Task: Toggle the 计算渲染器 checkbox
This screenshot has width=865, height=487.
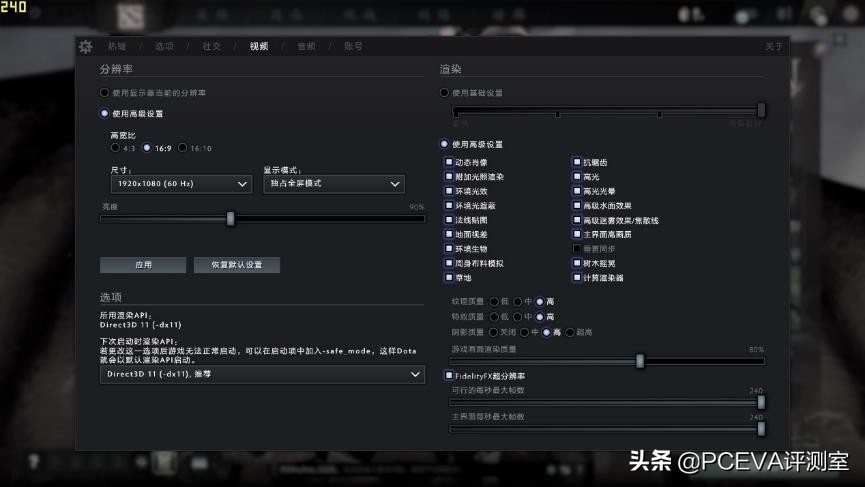Action: tap(577, 277)
